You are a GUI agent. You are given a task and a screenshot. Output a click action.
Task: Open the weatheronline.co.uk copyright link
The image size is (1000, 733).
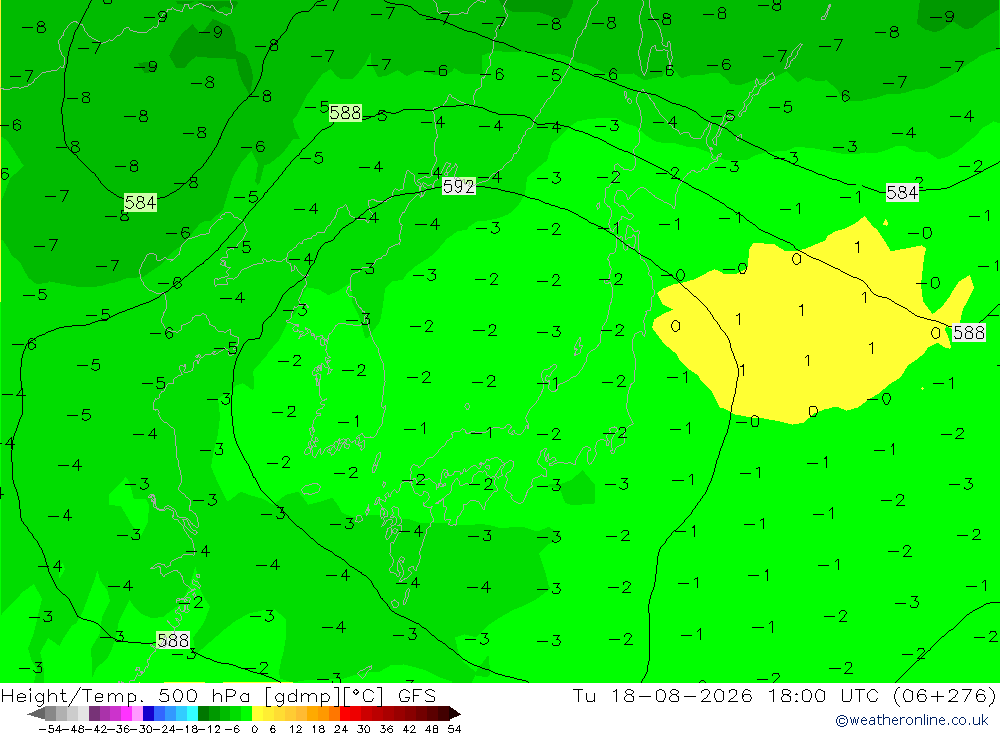pos(912,720)
